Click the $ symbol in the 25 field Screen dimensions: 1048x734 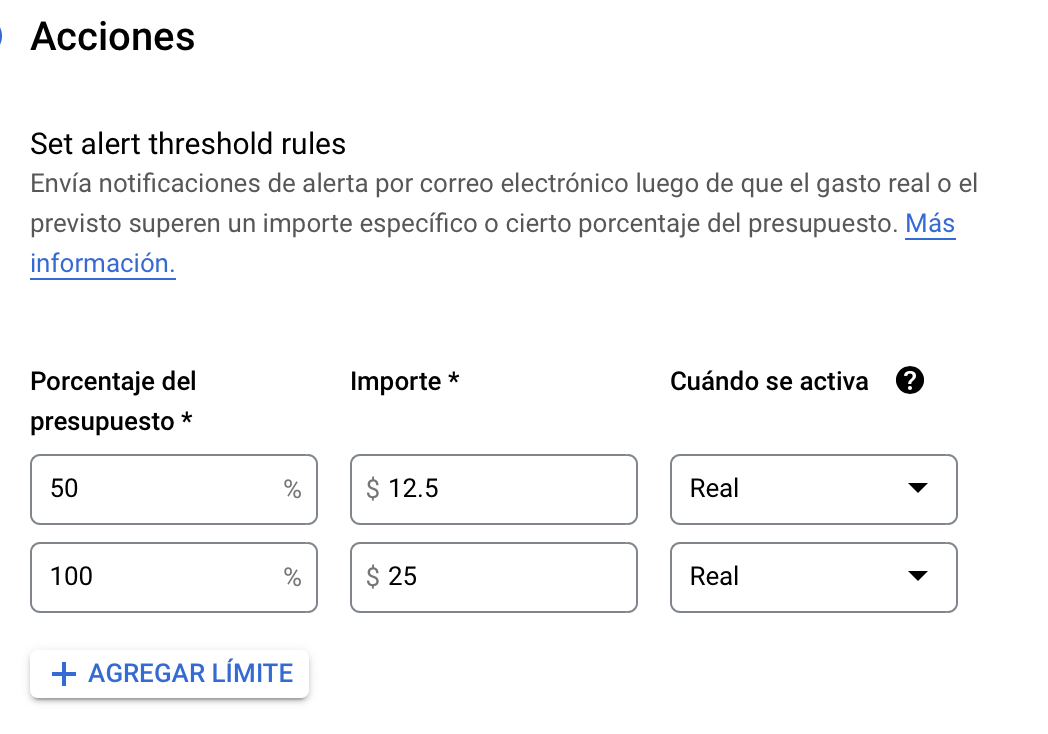pos(373,576)
